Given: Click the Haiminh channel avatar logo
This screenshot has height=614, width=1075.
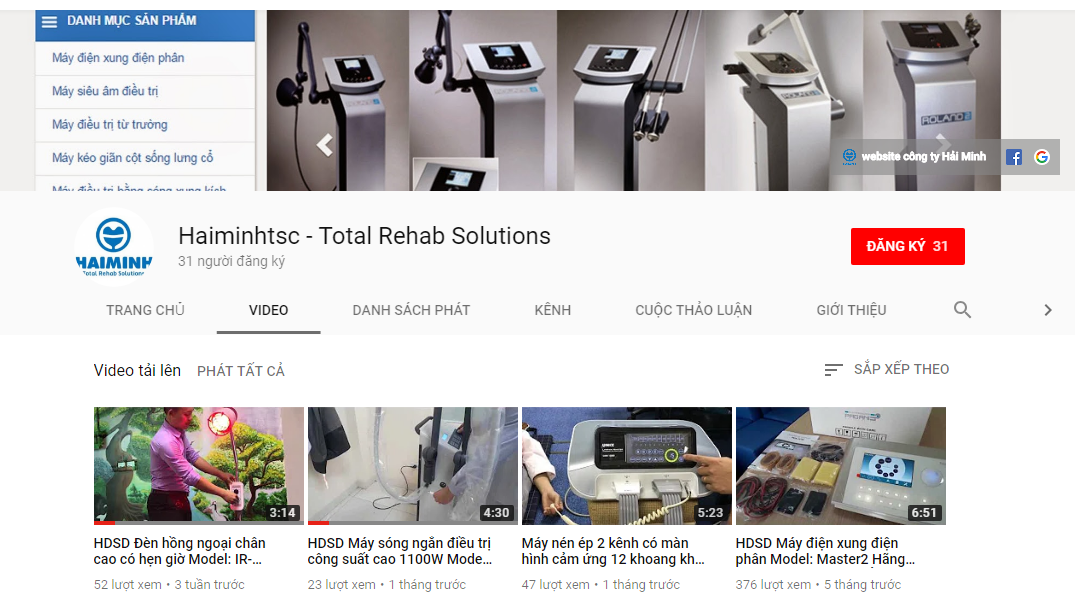Looking at the screenshot, I should (114, 246).
